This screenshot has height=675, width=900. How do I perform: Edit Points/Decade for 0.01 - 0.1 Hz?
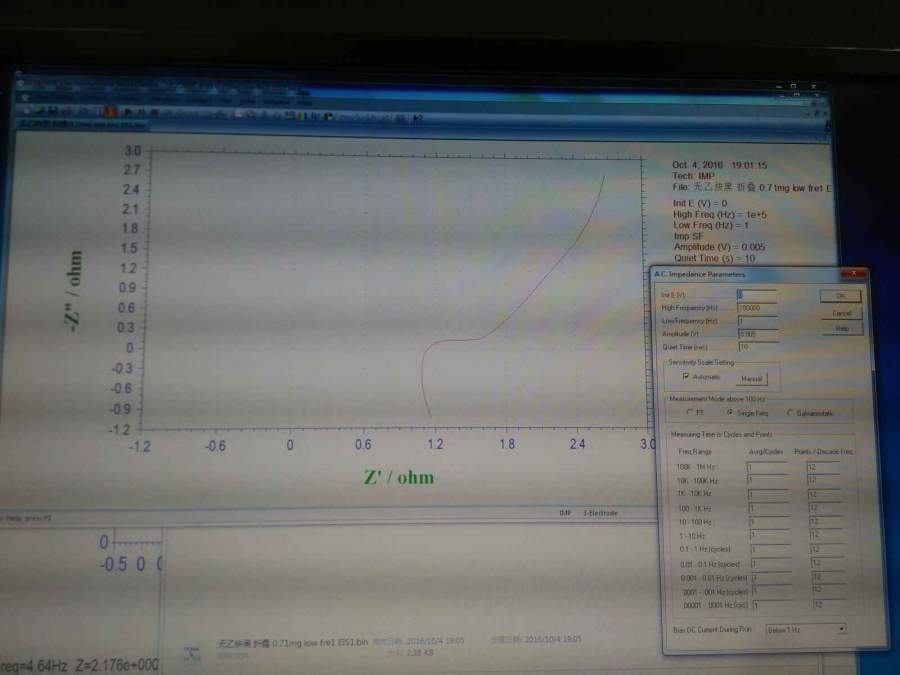point(828,564)
